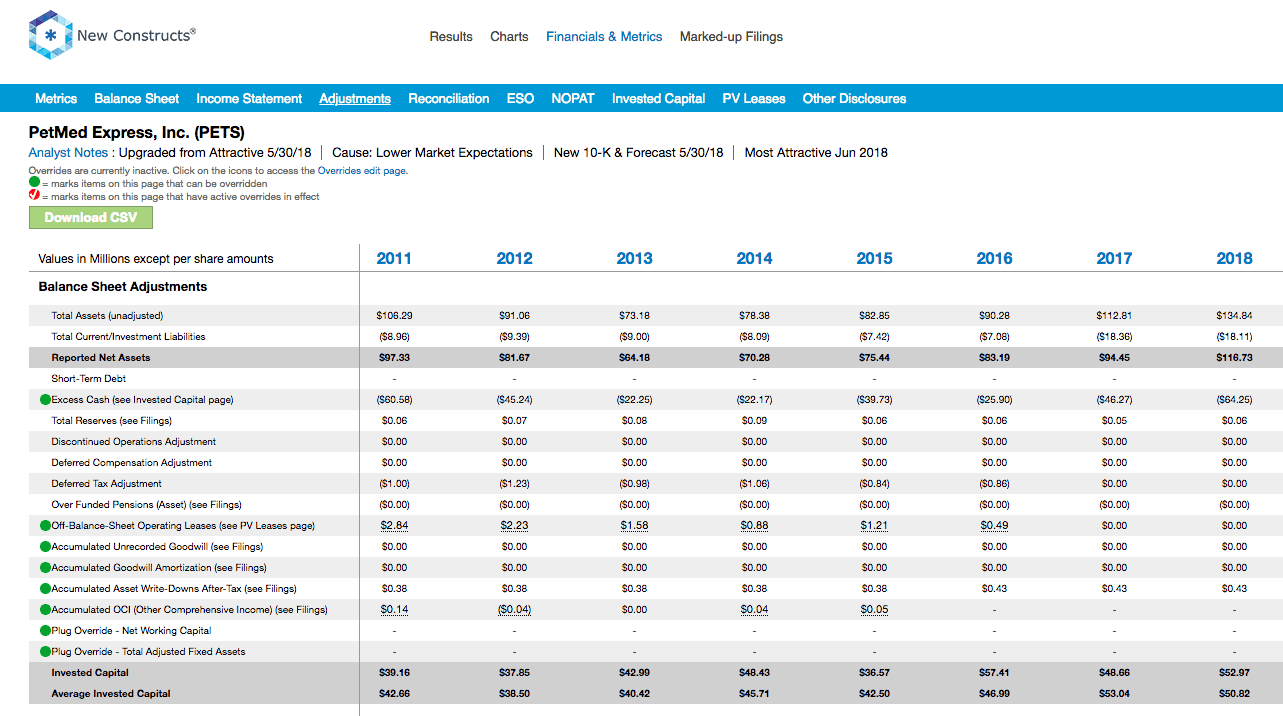Switch to the Income Statement tab
Screen dimensions: 1283x716
tap(249, 98)
